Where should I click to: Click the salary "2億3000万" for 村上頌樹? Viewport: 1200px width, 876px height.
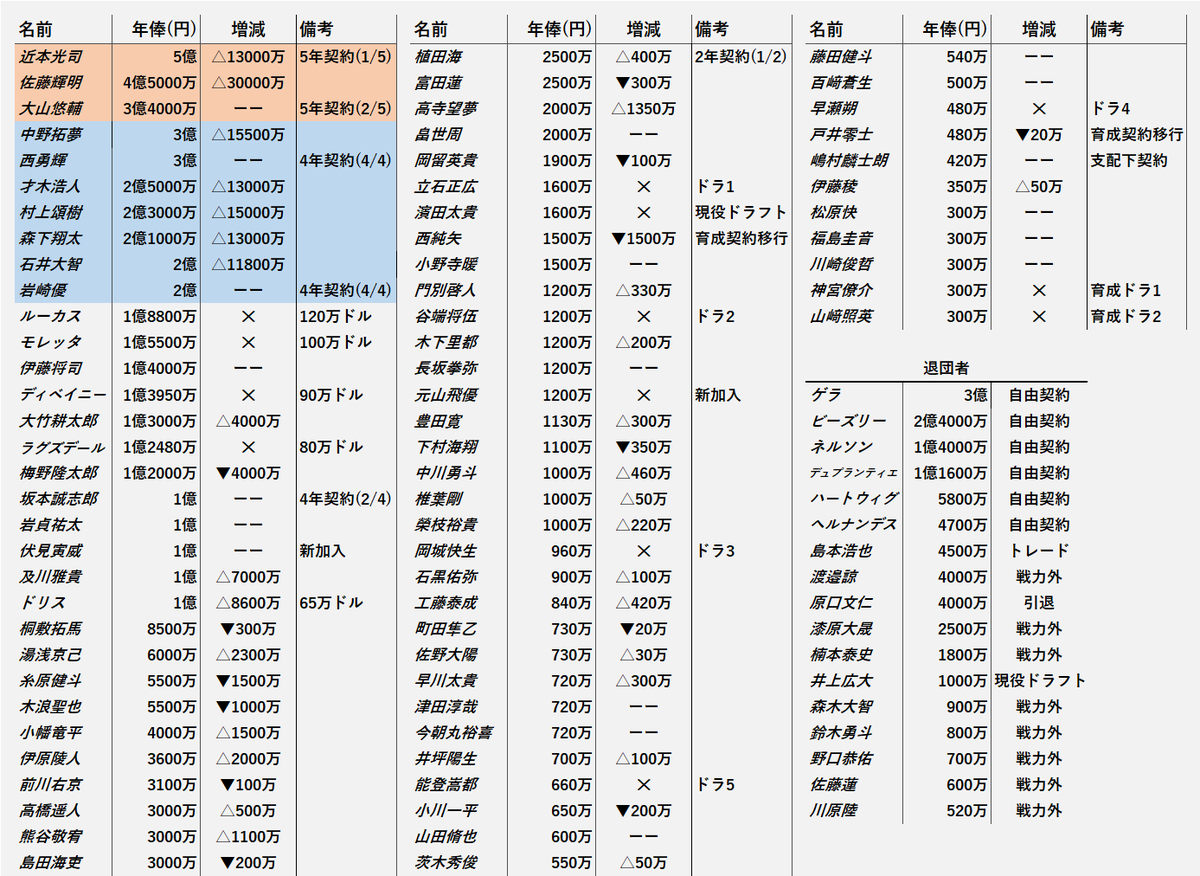click(159, 213)
